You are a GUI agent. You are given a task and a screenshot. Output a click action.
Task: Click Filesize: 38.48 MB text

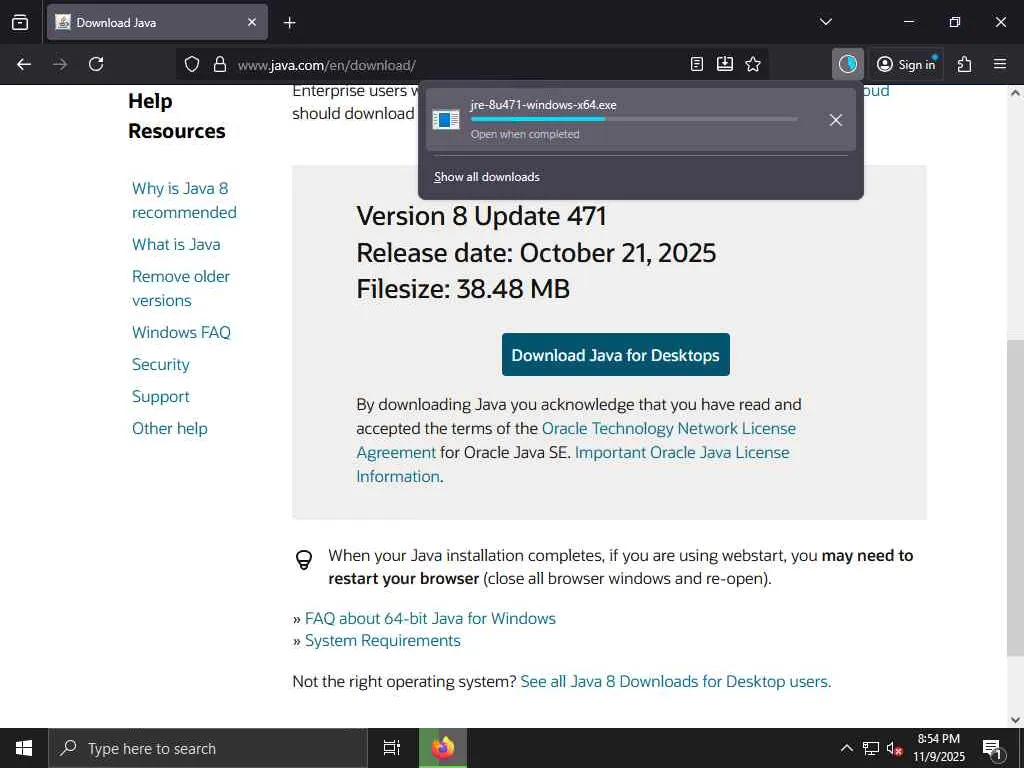pos(463,289)
